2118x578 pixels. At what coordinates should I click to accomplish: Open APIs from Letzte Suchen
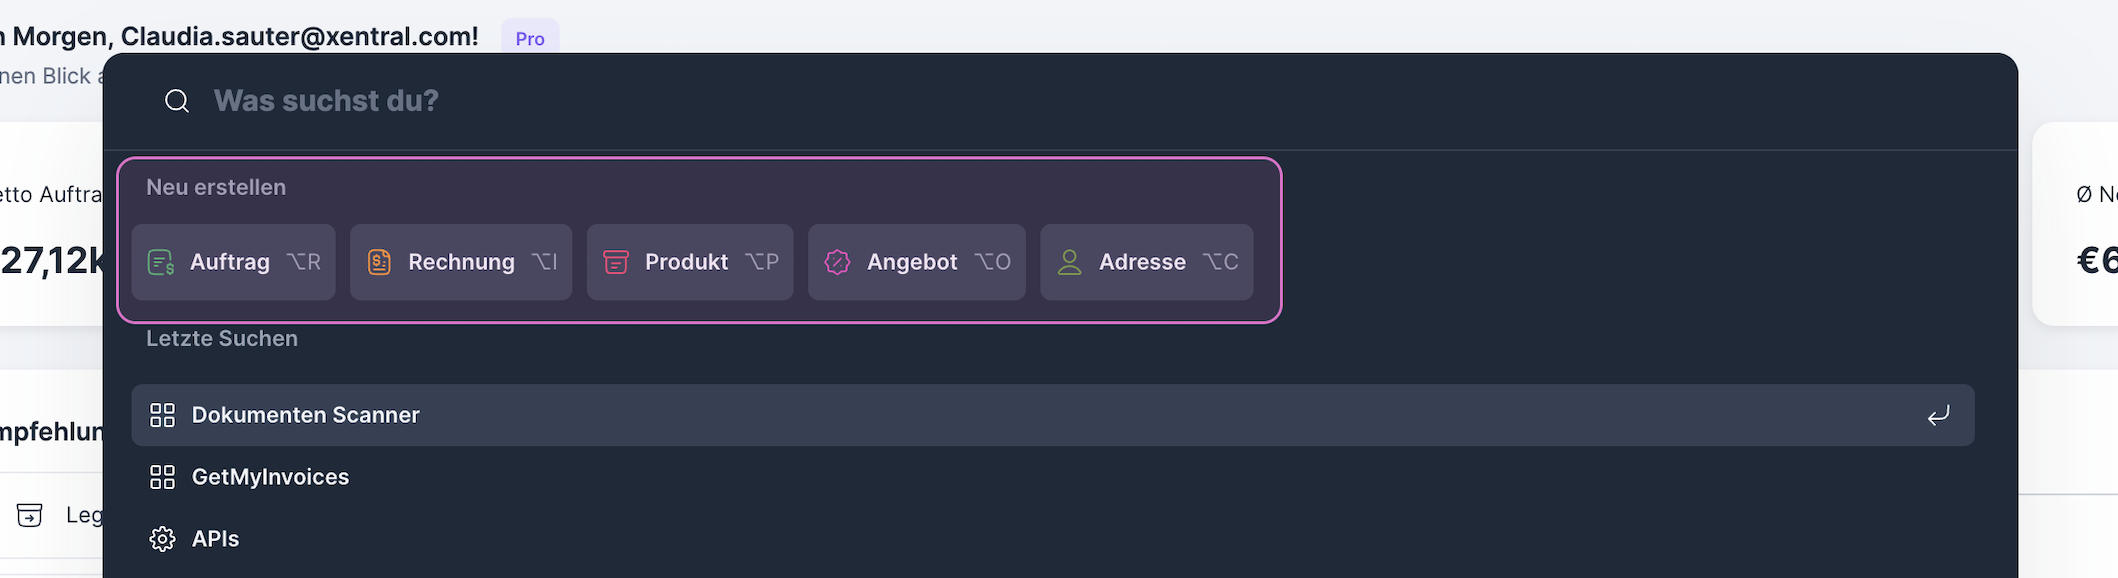tap(215, 539)
